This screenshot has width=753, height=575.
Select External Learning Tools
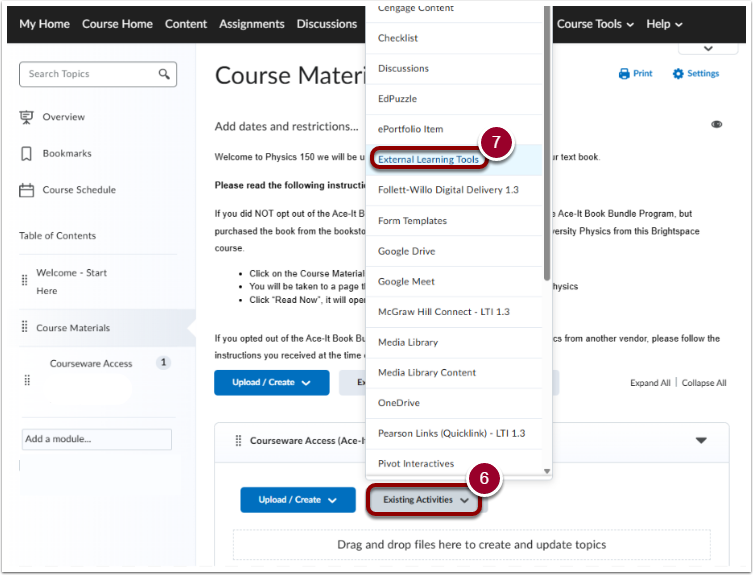point(454,159)
